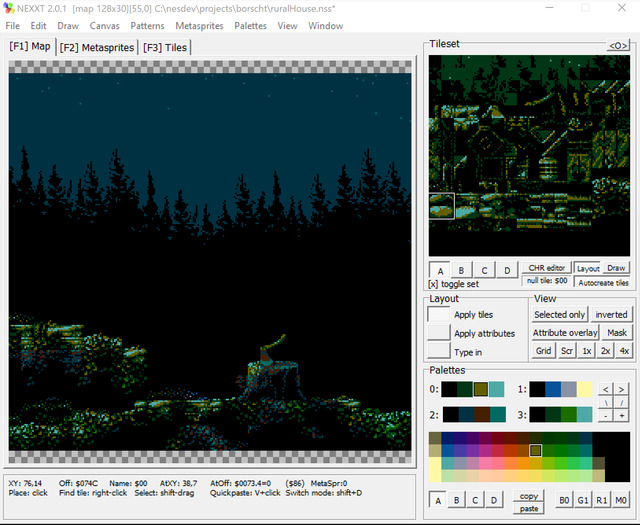This screenshot has width=640, height=525.
Task: Toggle the R1 emphasis bit button
Action: click(602, 500)
